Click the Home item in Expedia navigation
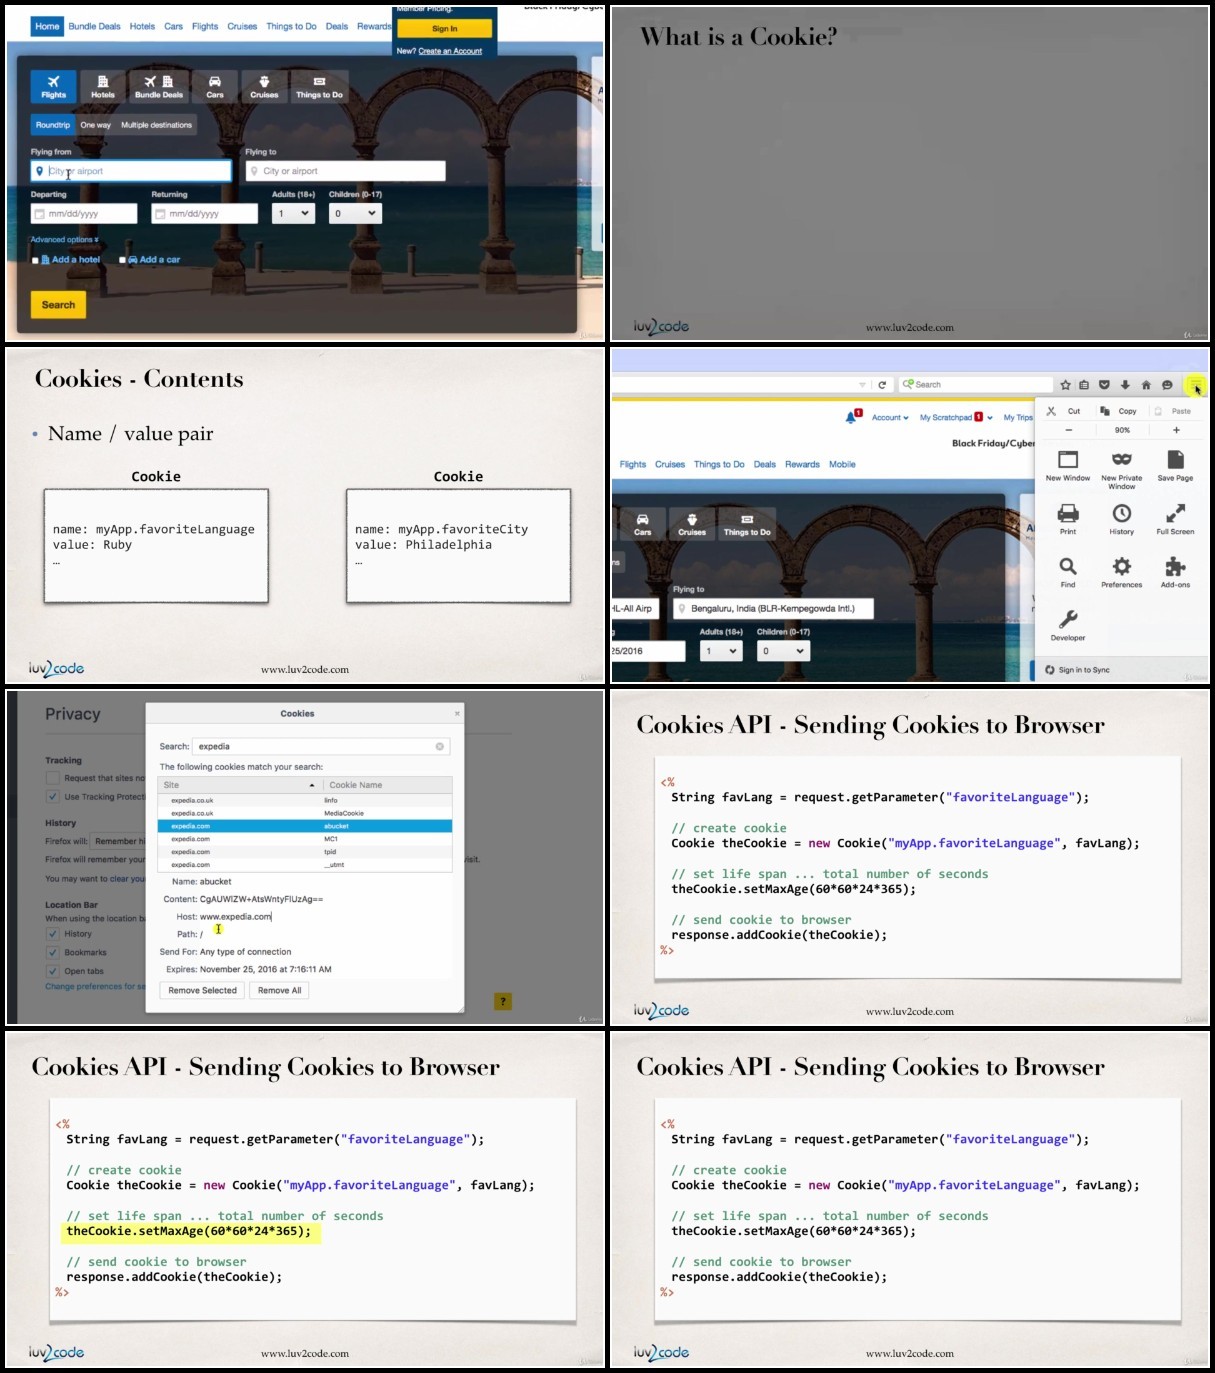Screen dimensions: 1215x1373 pyautogui.click(x=47, y=26)
